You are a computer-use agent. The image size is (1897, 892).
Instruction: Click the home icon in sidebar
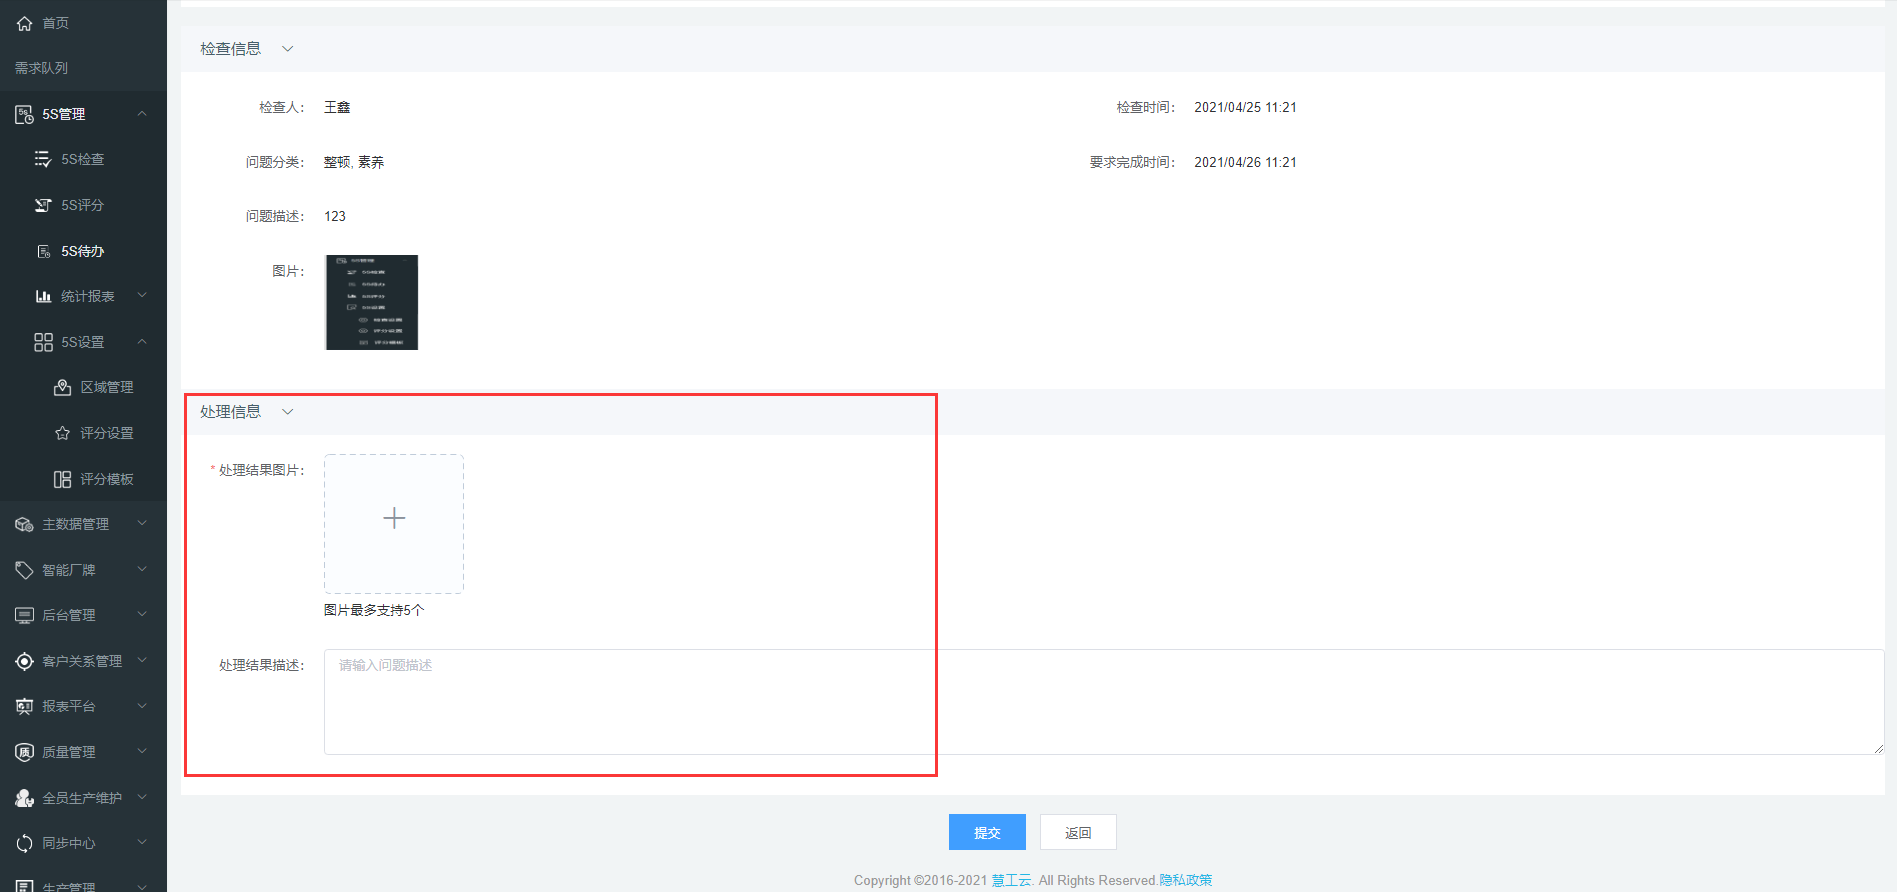click(24, 23)
